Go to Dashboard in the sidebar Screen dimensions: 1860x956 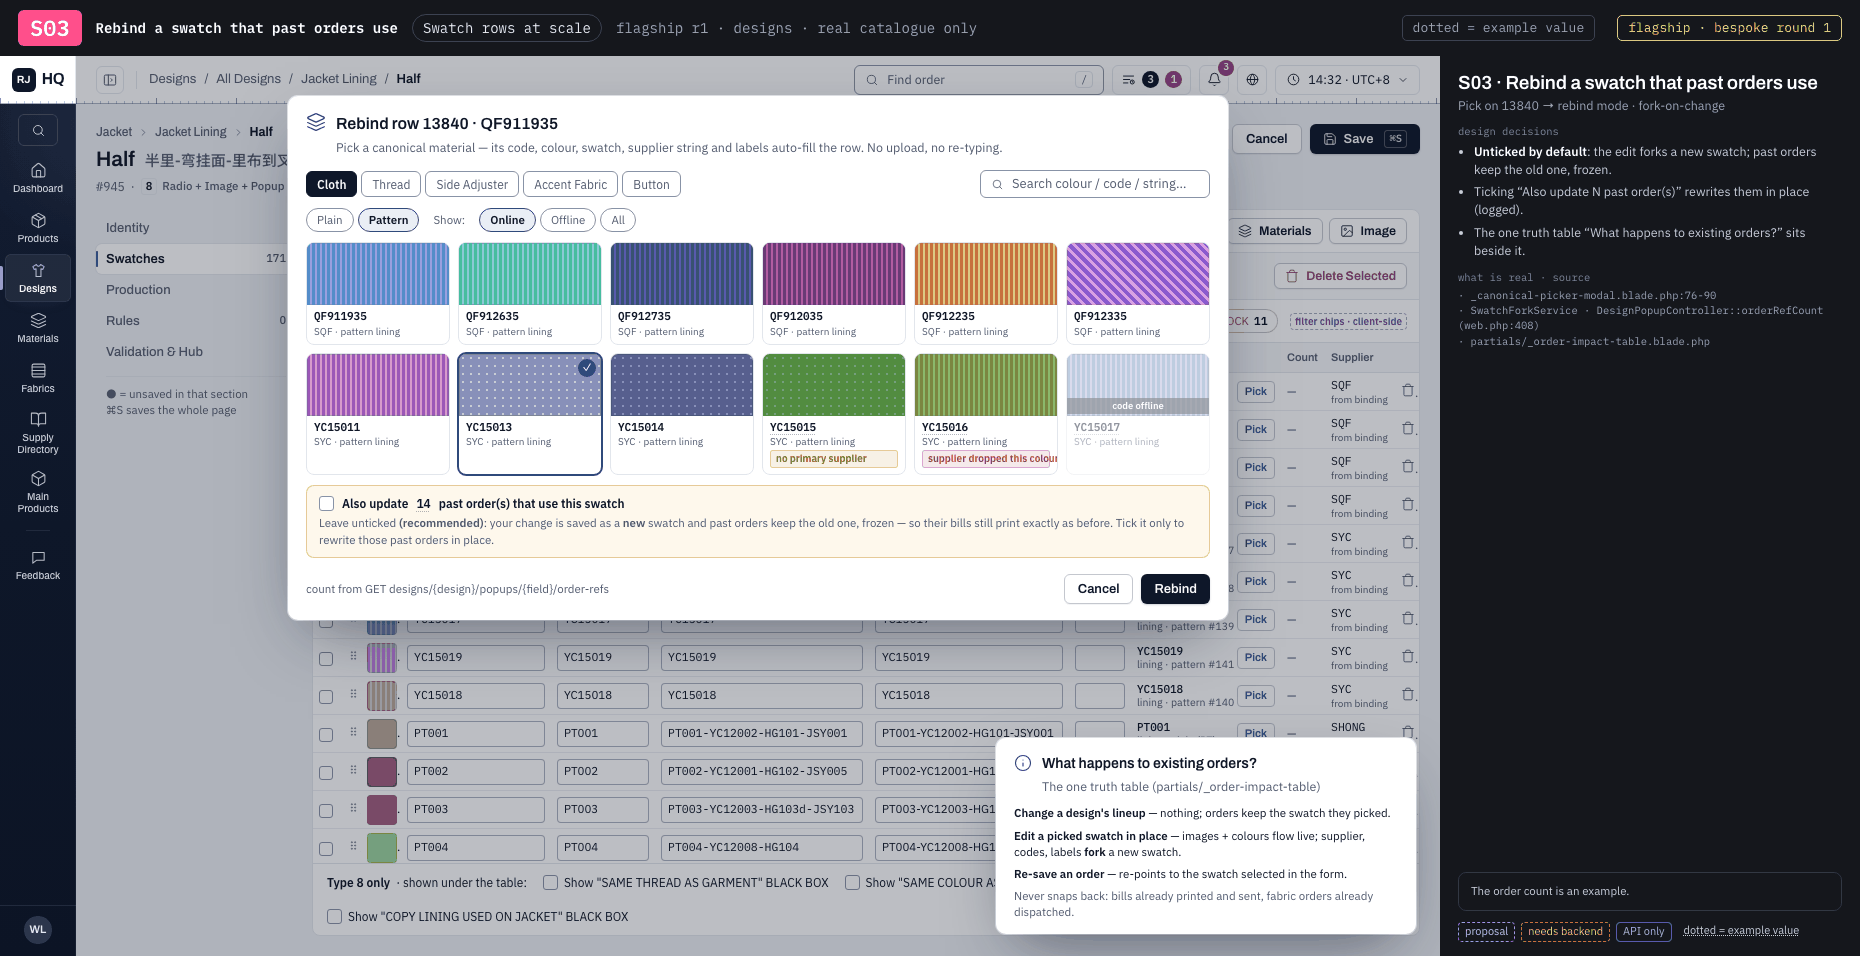tap(38, 178)
